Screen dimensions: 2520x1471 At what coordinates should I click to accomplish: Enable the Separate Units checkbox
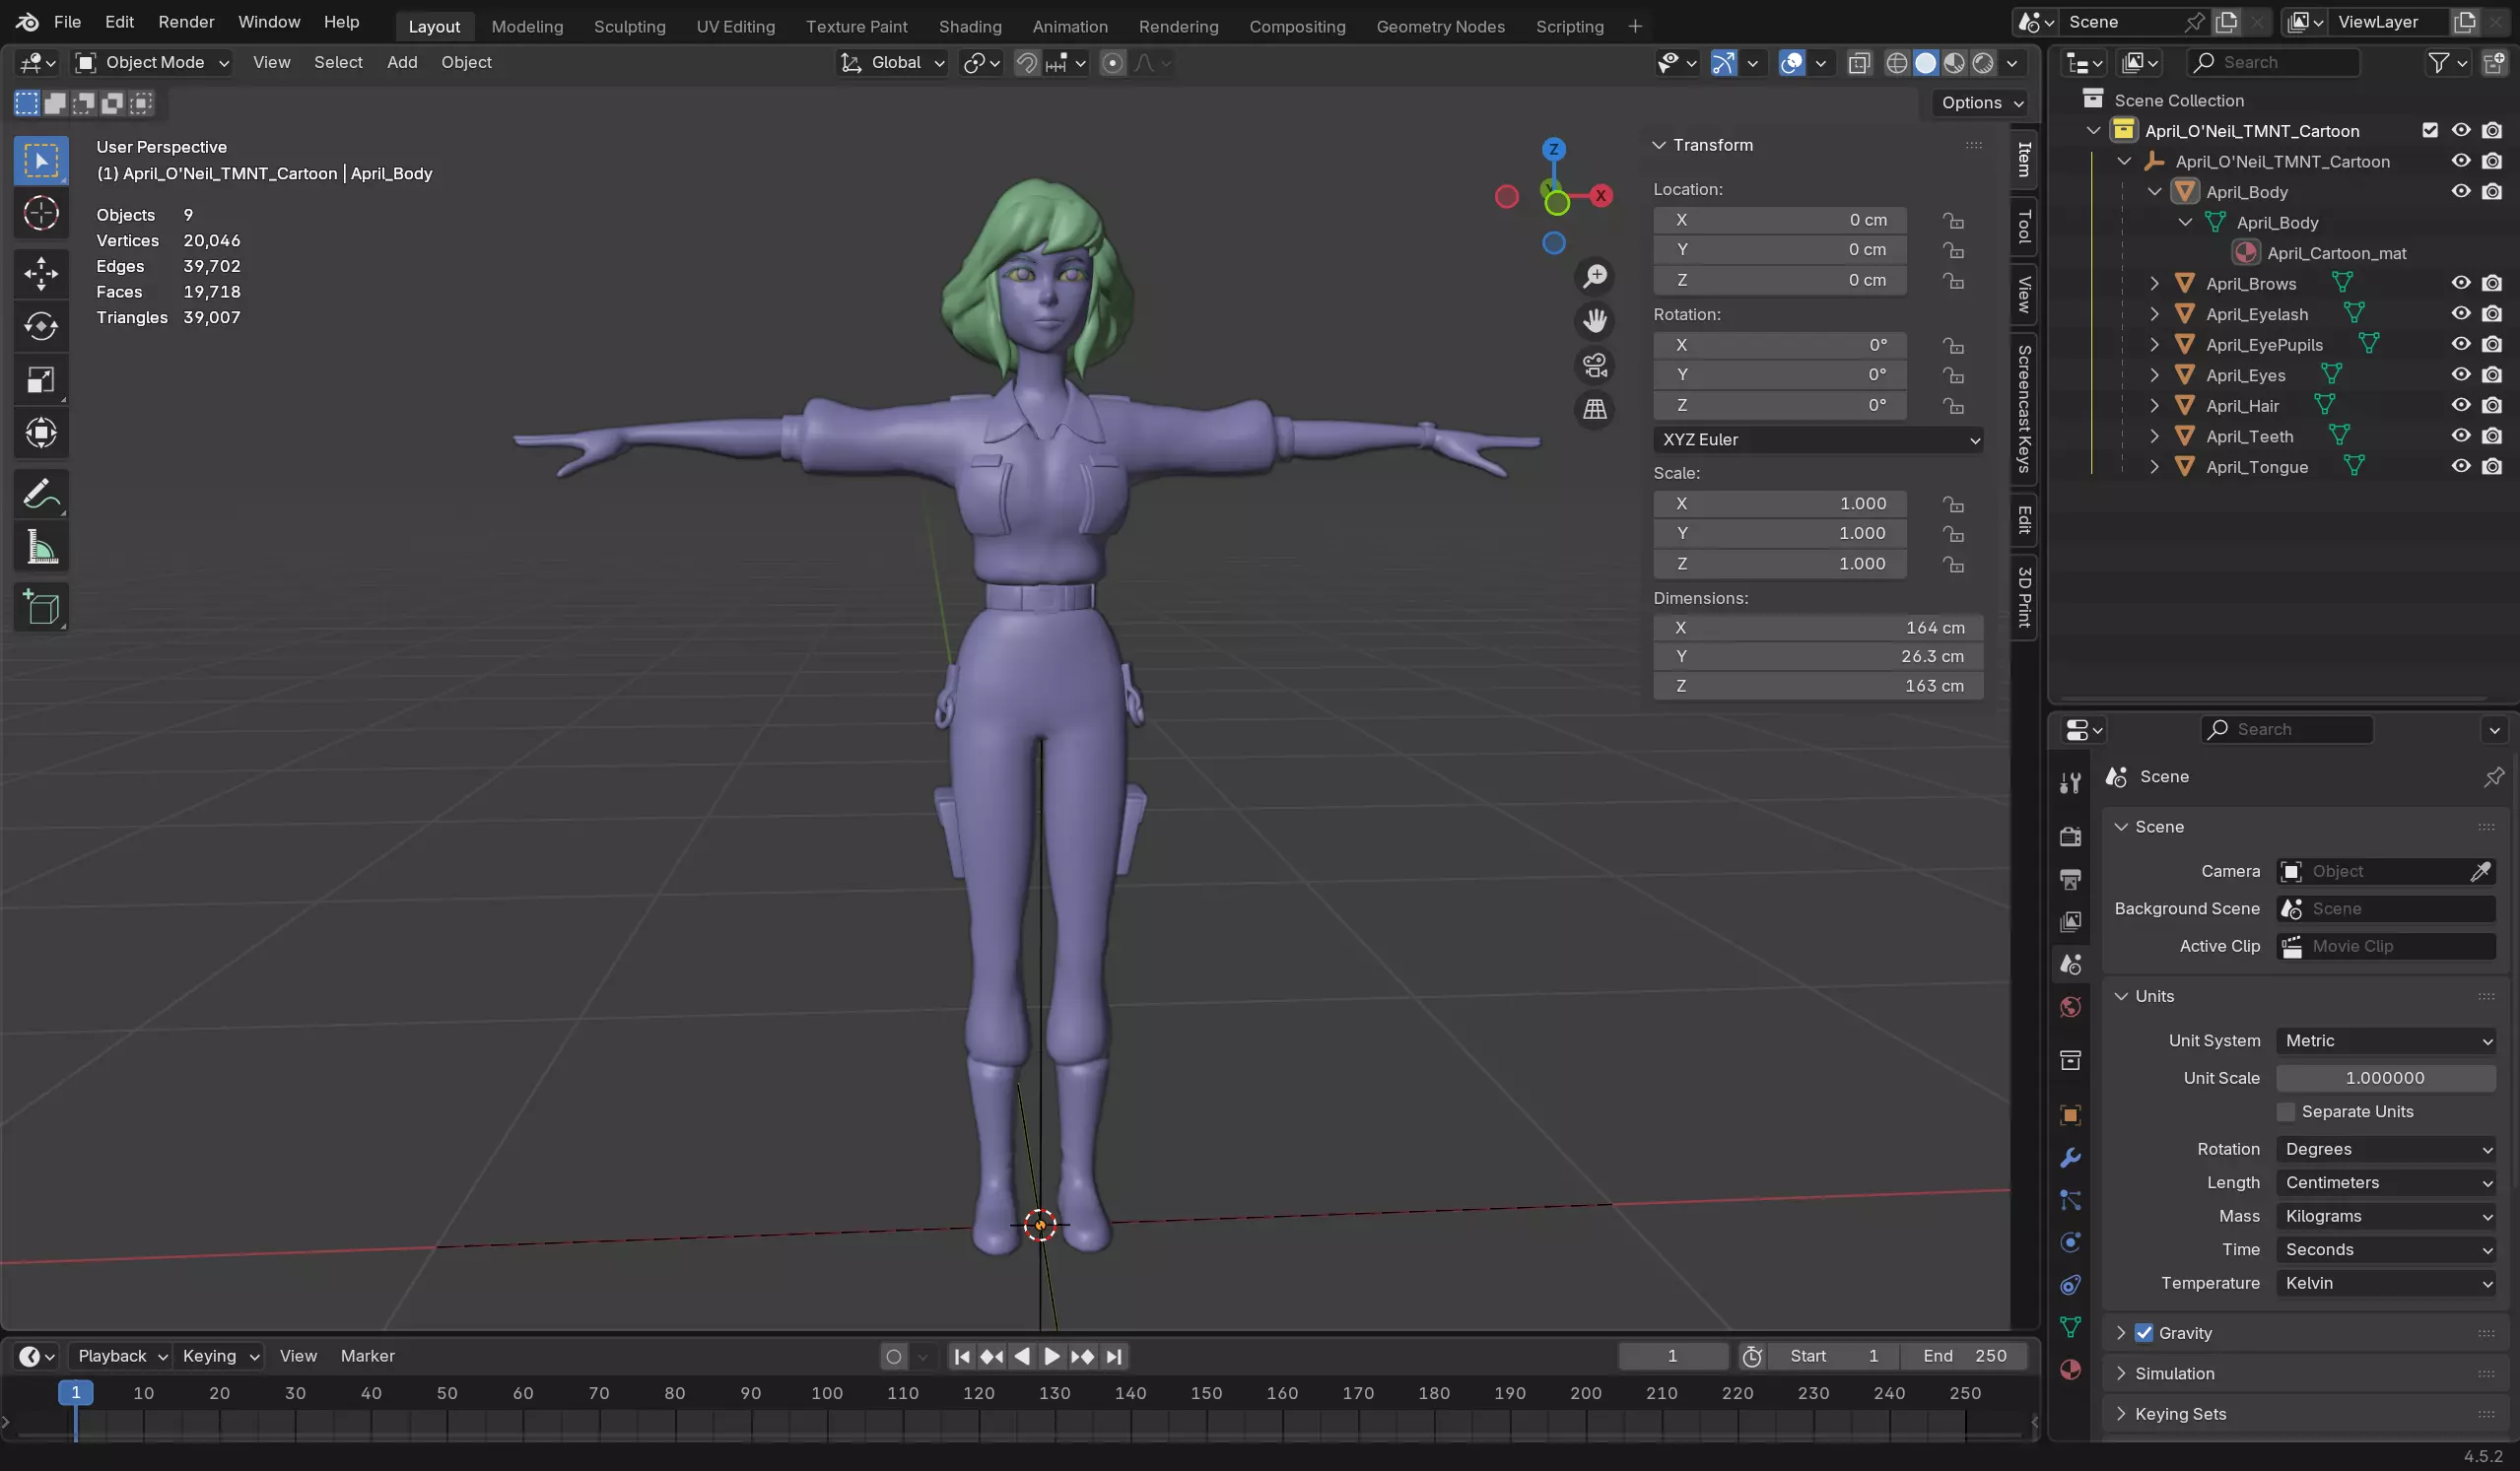2286,1112
